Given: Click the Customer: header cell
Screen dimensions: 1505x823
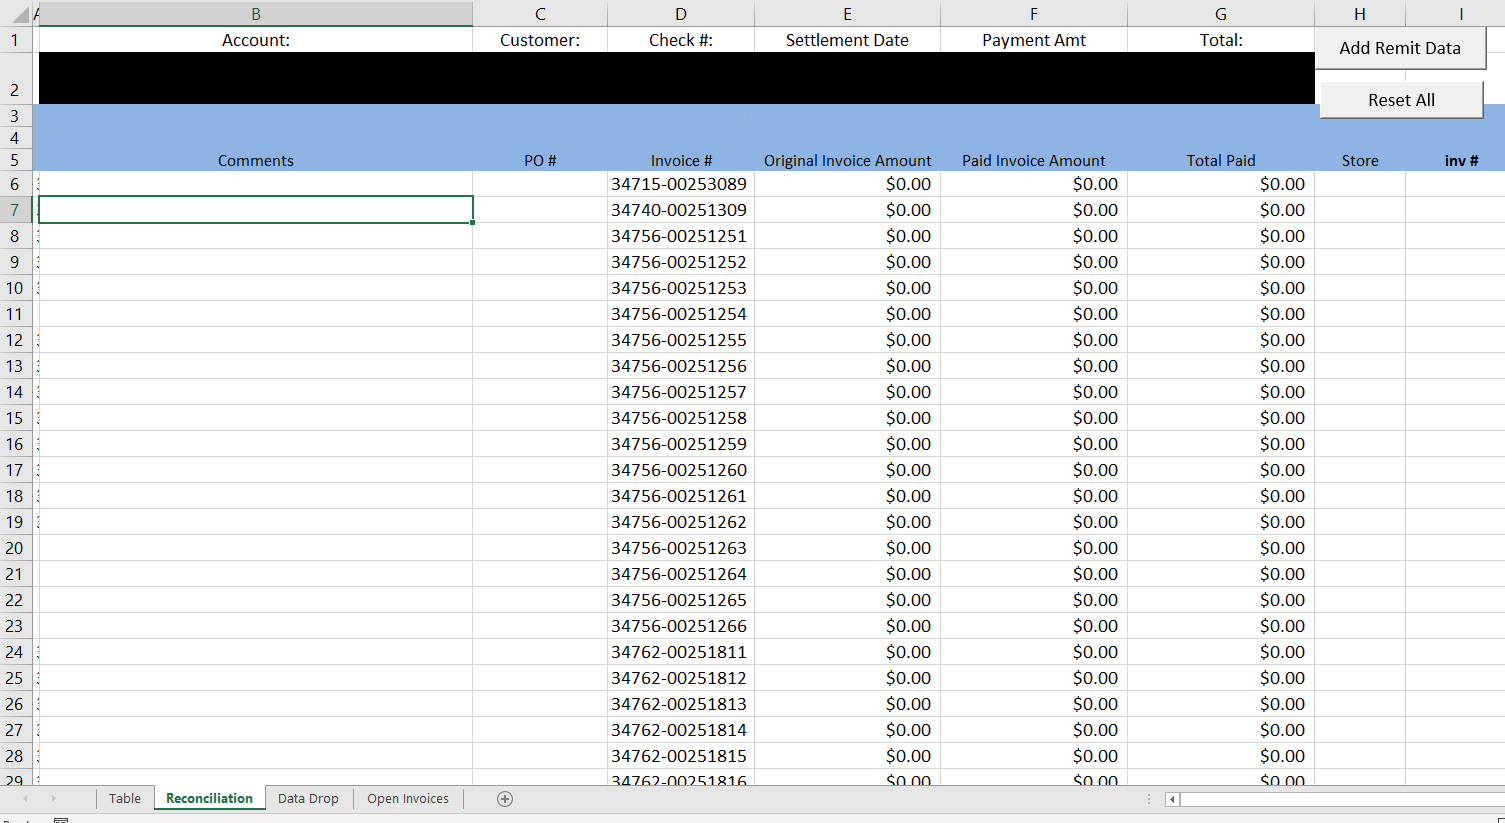Looking at the screenshot, I should pyautogui.click(x=540, y=40).
